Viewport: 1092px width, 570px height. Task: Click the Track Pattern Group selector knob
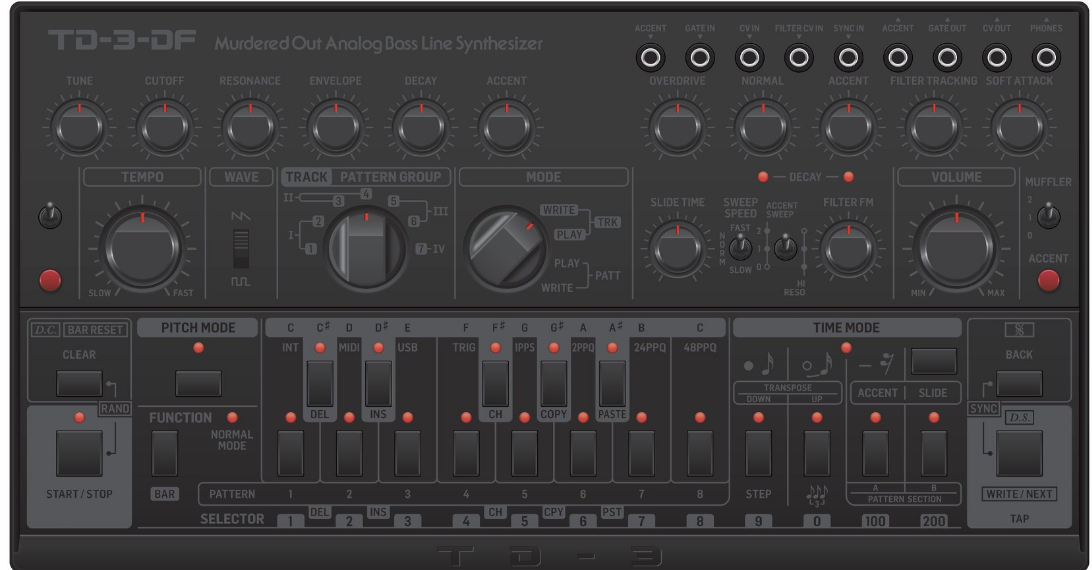366,249
